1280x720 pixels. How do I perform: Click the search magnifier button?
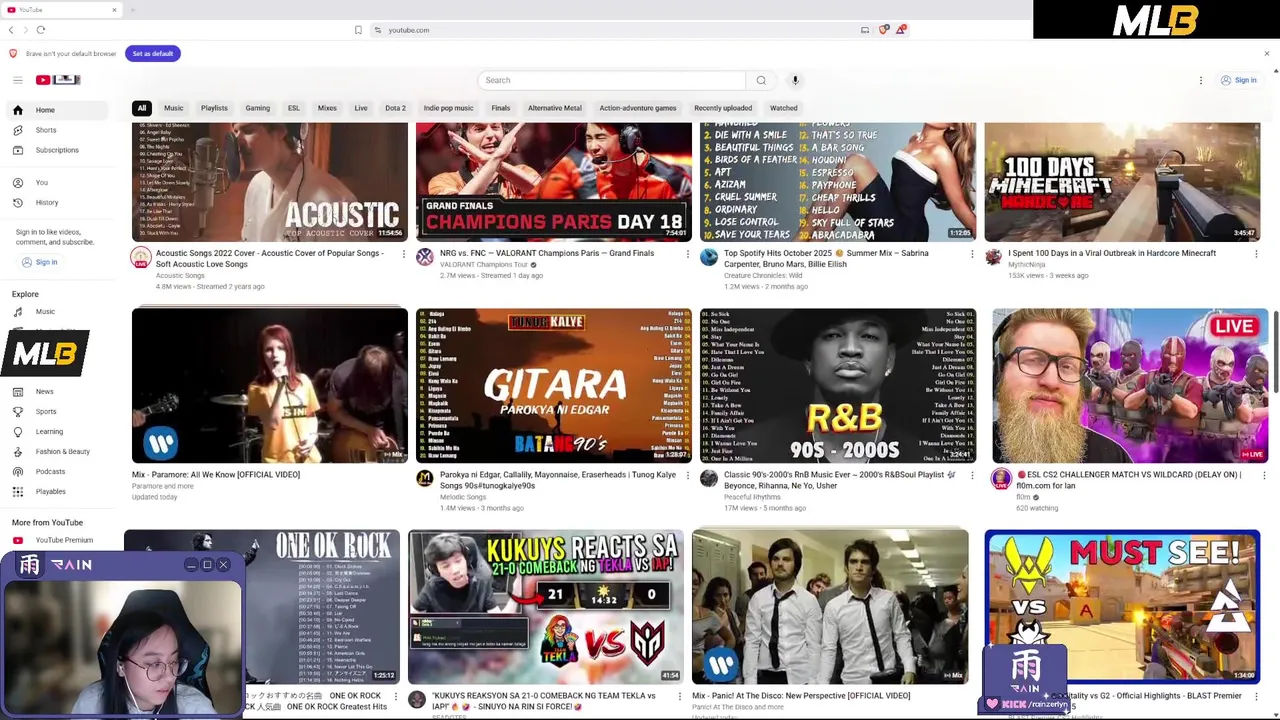coord(761,80)
